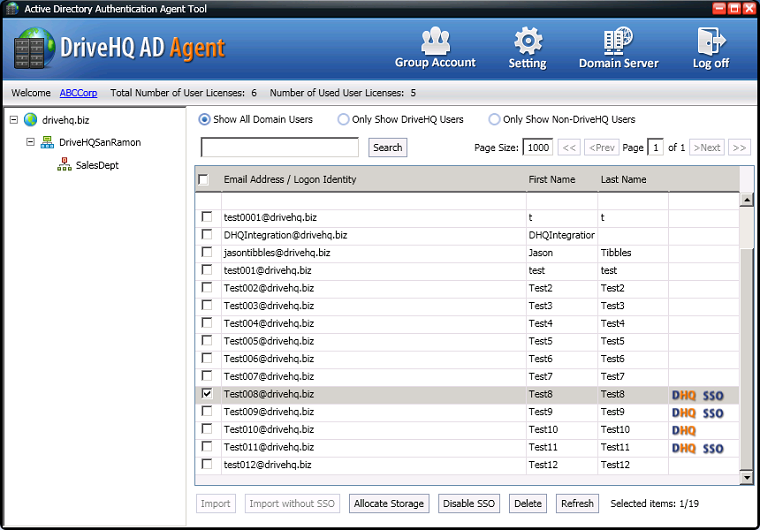Open the Setting gear icon
This screenshot has height=530, width=760.
[x=527, y=41]
